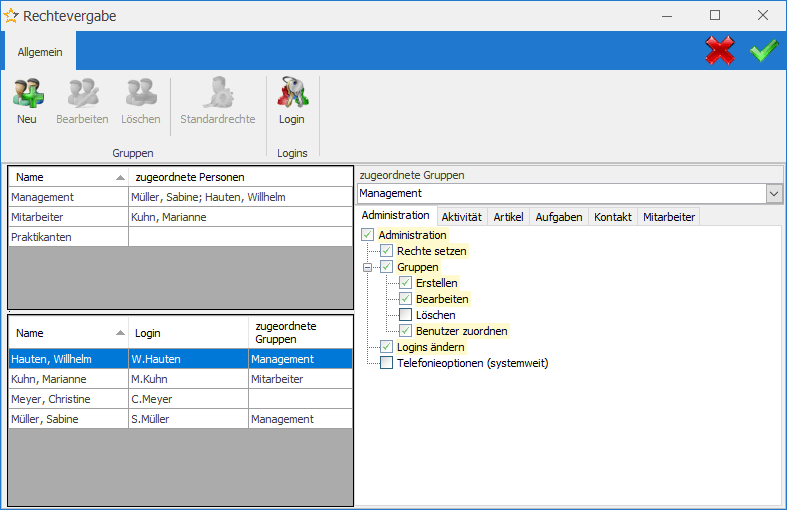Enable Telefonieoptionen (systemweit) checkbox
The height and width of the screenshot is (510, 787).
tap(386, 362)
